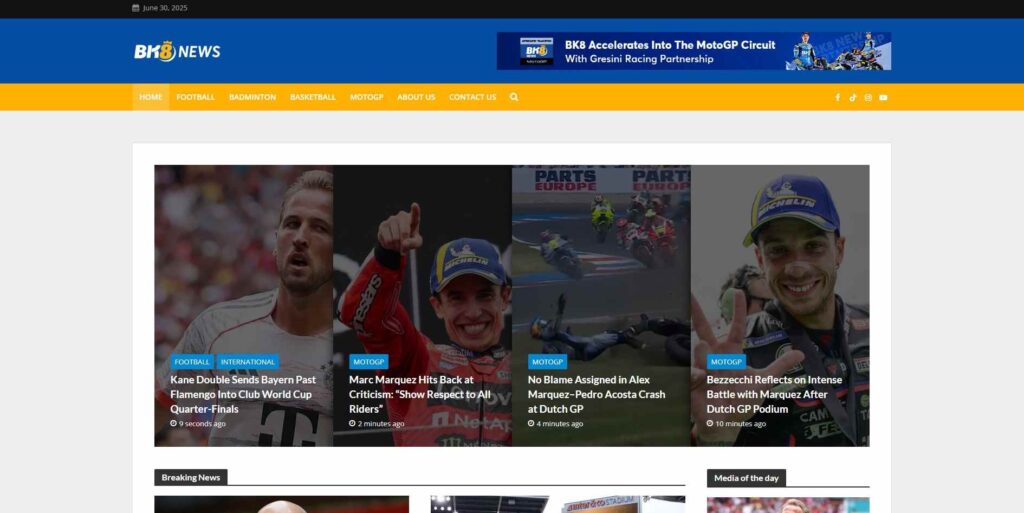Open Bezzecchi Reflects on Intense Battle headline
The image size is (1024, 513).
(774, 394)
